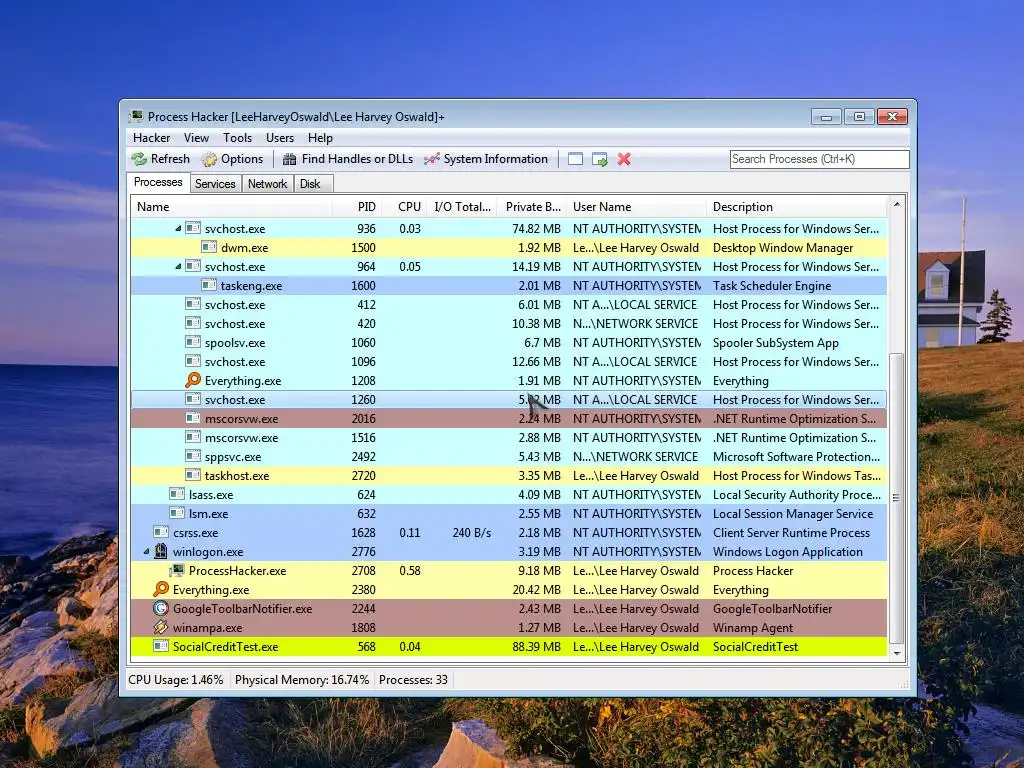
Task: Click the GoogleToolbarNotifier.exe icon
Action: 161,608
